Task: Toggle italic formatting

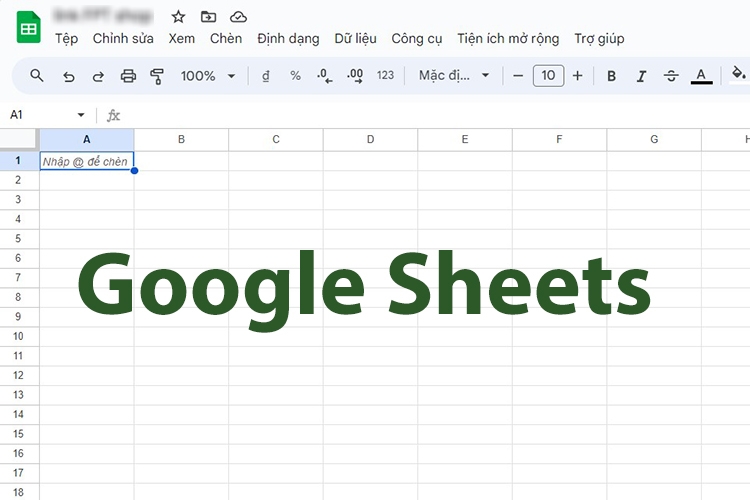Action: coord(641,76)
